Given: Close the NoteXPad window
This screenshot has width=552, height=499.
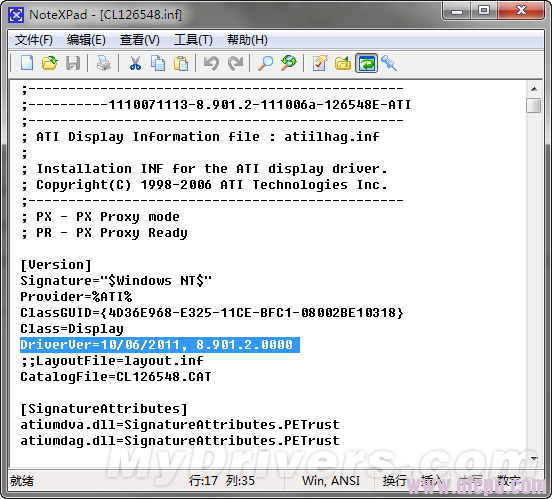Looking at the screenshot, I should (521, 11).
